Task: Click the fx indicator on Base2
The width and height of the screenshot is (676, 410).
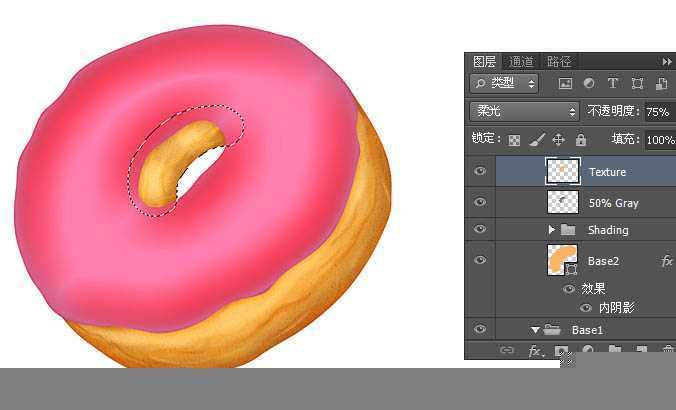Action: pyautogui.click(x=667, y=260)
